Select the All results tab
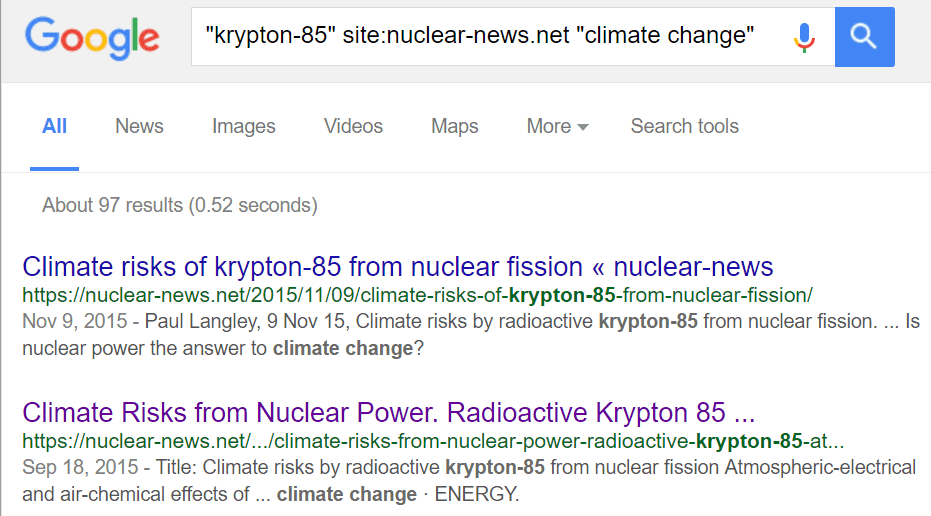This screenshot has width=931, height=516. (x=55, y=126)
